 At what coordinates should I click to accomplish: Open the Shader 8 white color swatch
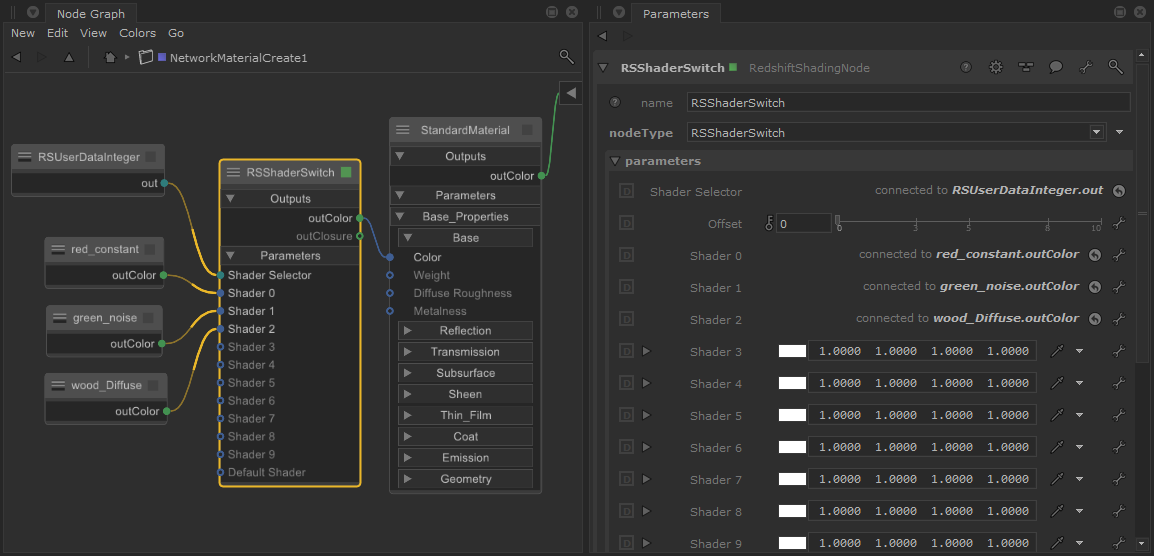[793, 511]
